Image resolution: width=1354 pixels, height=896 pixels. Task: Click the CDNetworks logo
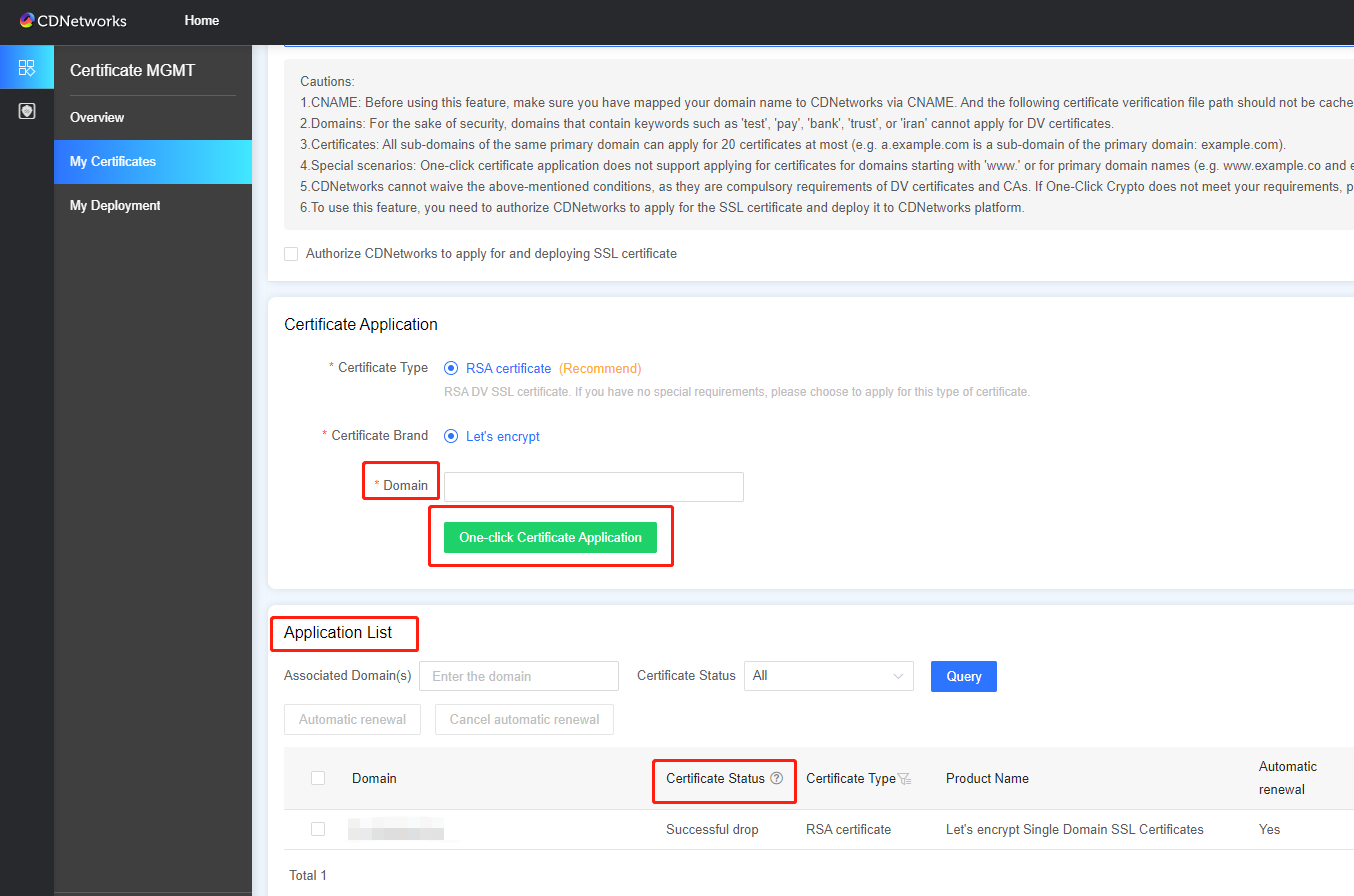pos(73,20)
